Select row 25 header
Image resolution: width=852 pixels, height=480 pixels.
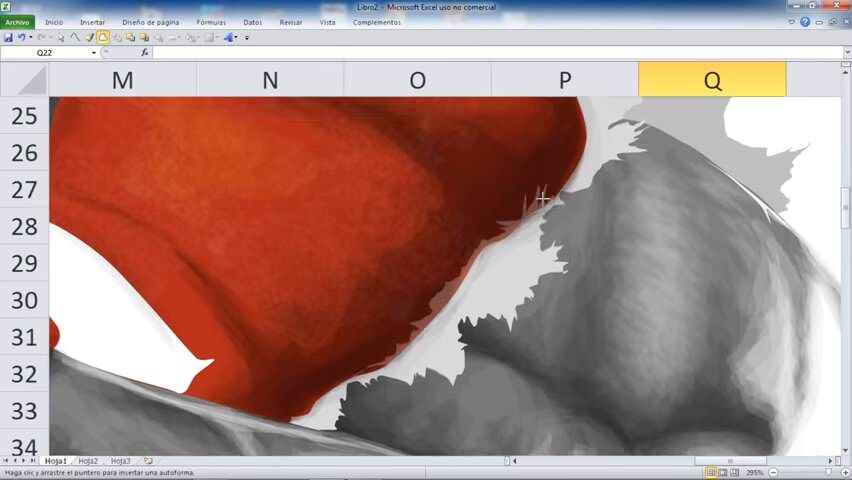[24, 116]
